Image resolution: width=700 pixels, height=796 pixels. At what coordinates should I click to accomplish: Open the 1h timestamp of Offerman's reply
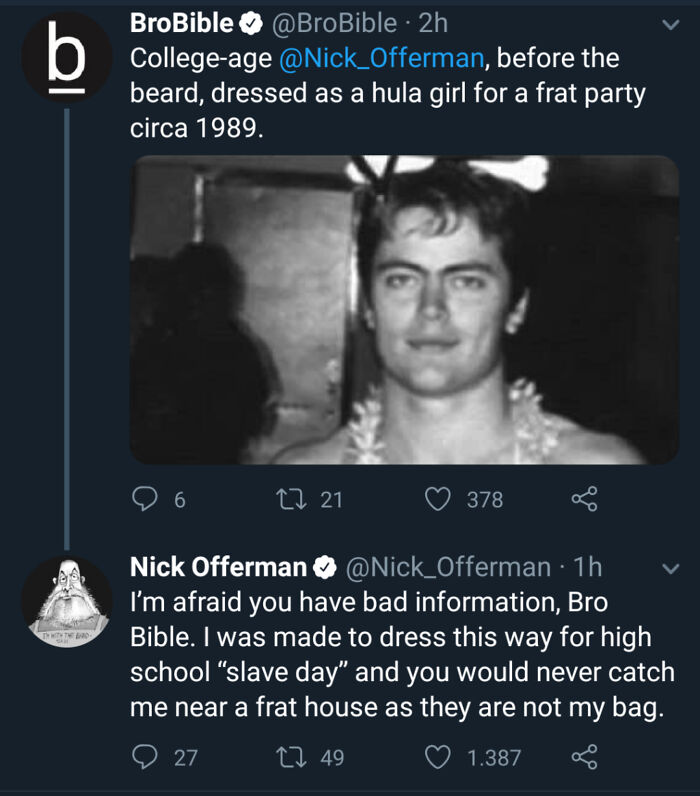[586, 567]
